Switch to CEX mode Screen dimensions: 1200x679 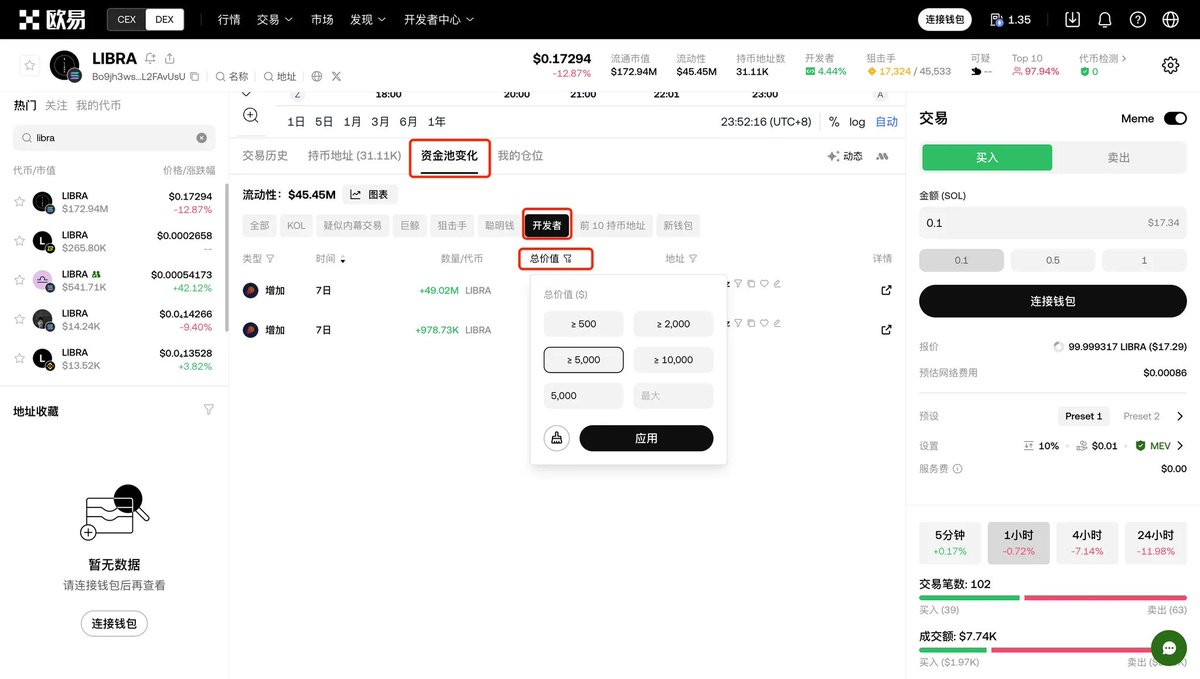[x=126, y=19]
